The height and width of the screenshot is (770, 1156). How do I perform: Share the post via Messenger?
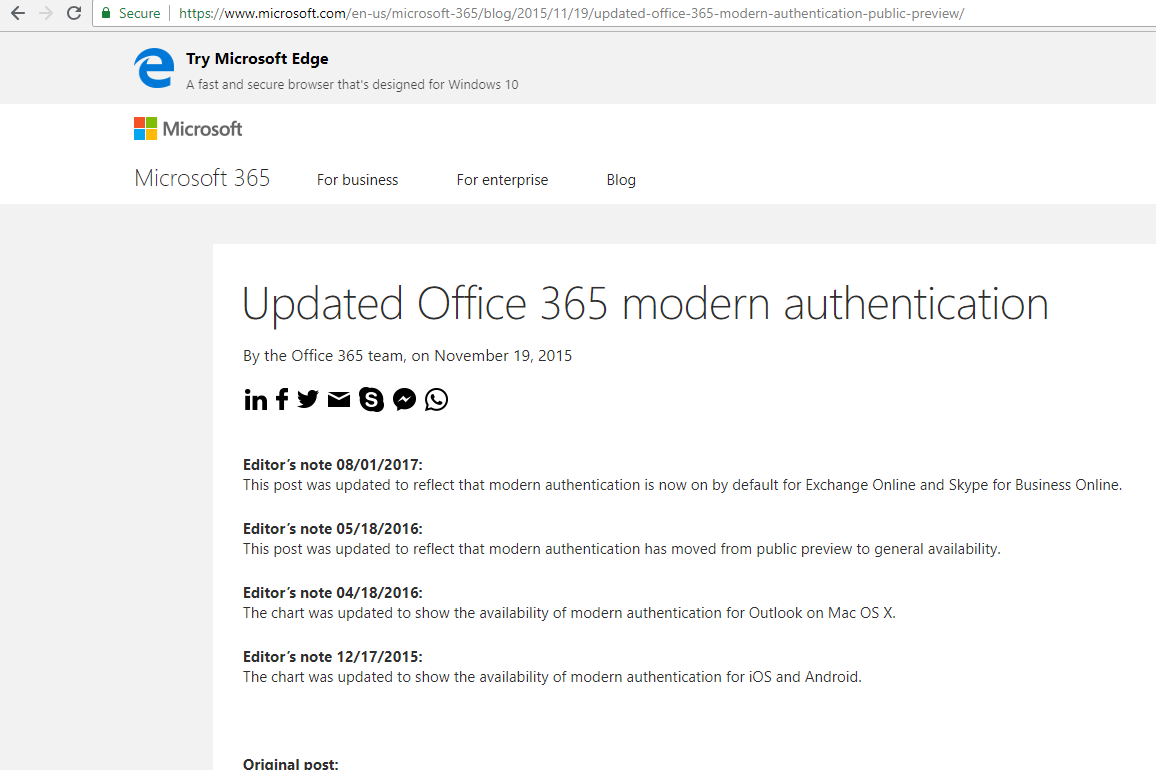click(x=404, y=399)
